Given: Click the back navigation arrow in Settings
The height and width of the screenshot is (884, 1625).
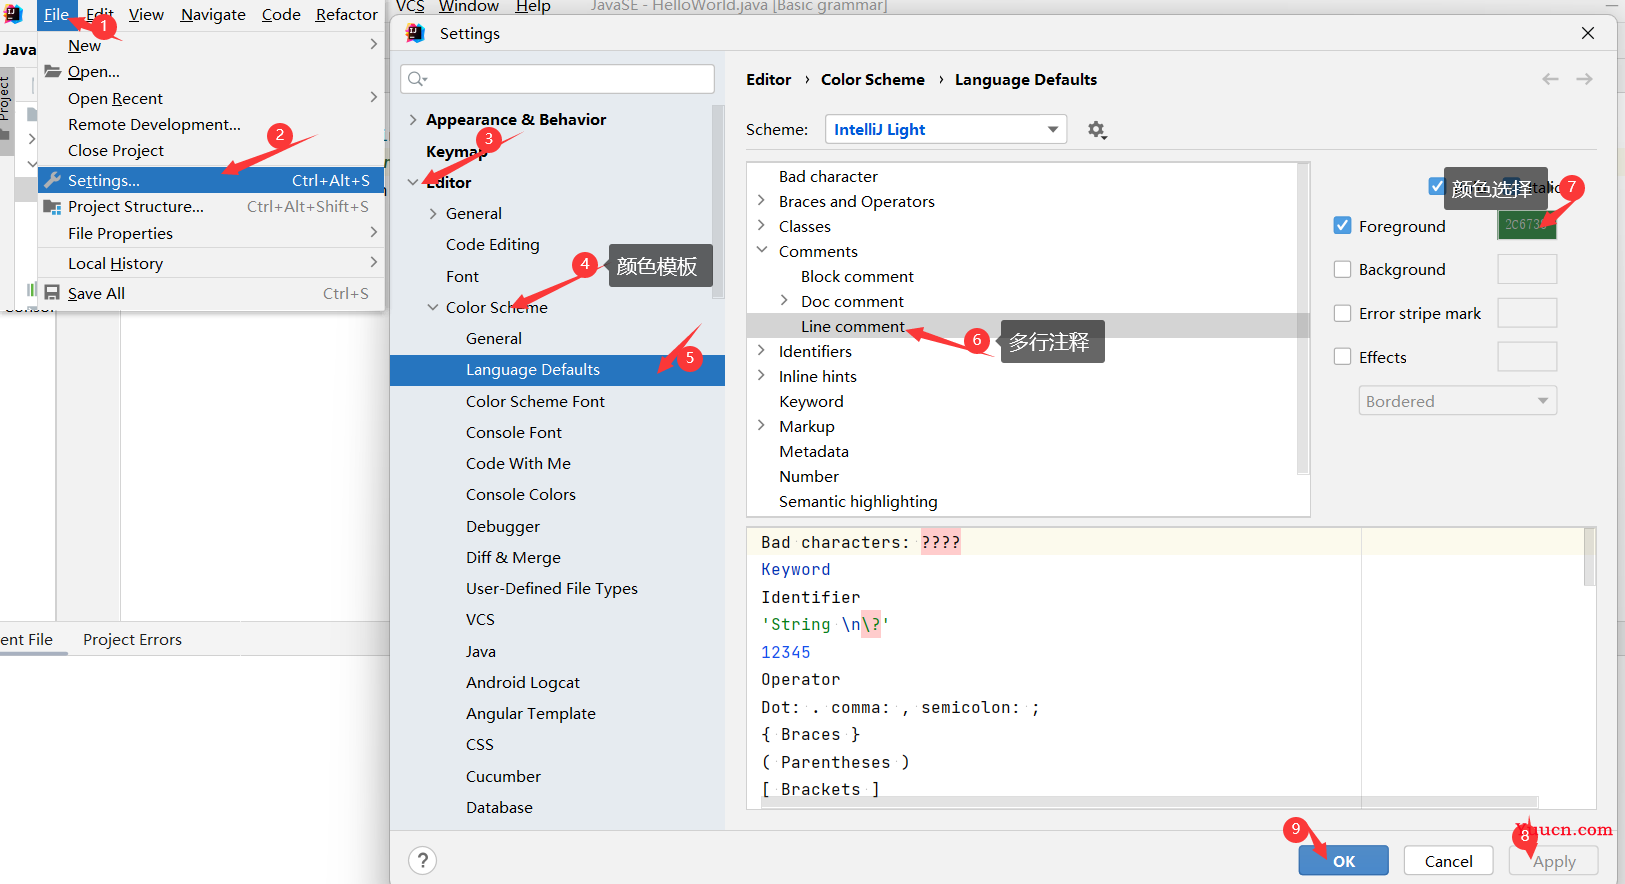Looking at the screenshot, I should (x=1550, y=79).
